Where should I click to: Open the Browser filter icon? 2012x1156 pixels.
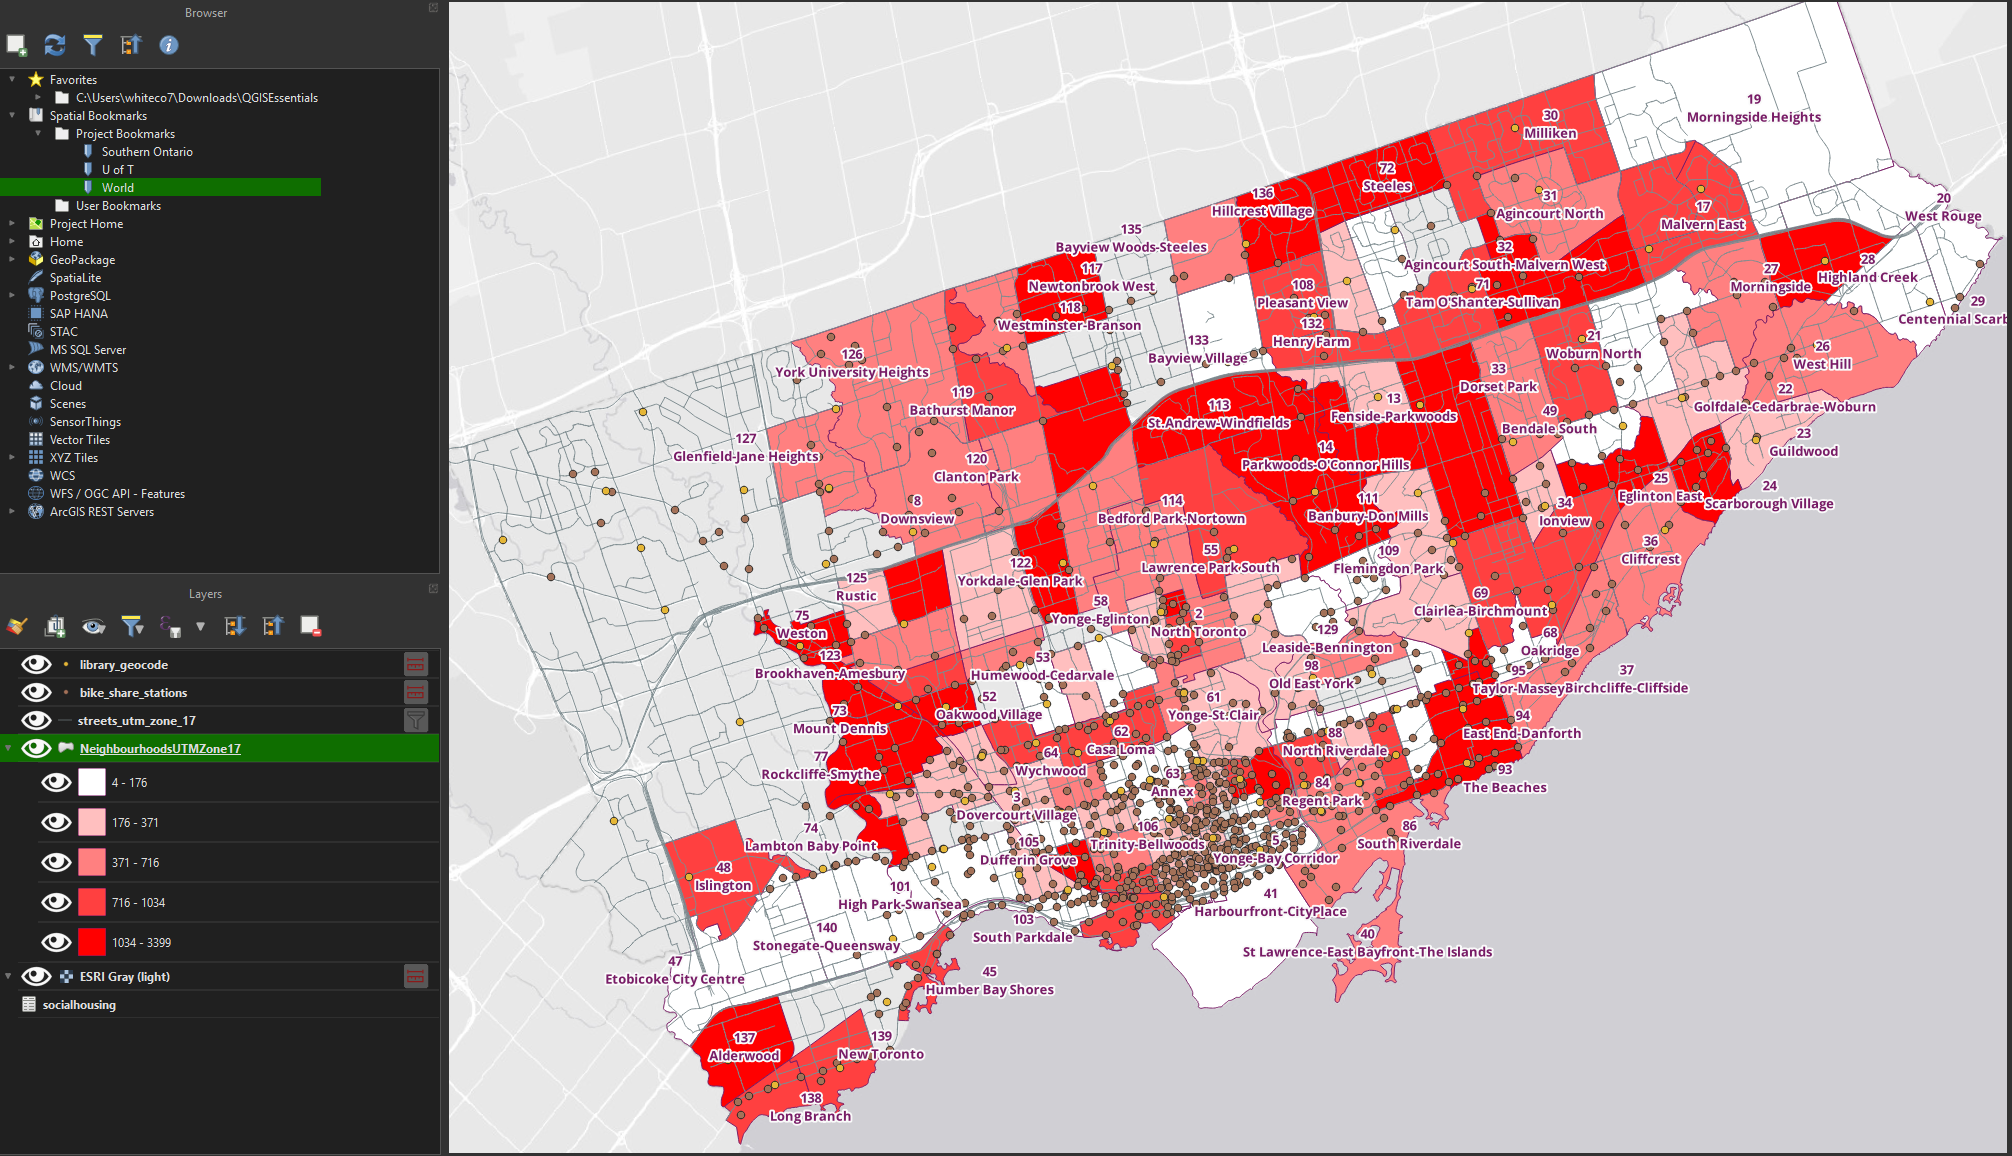[x=93, y=45]
